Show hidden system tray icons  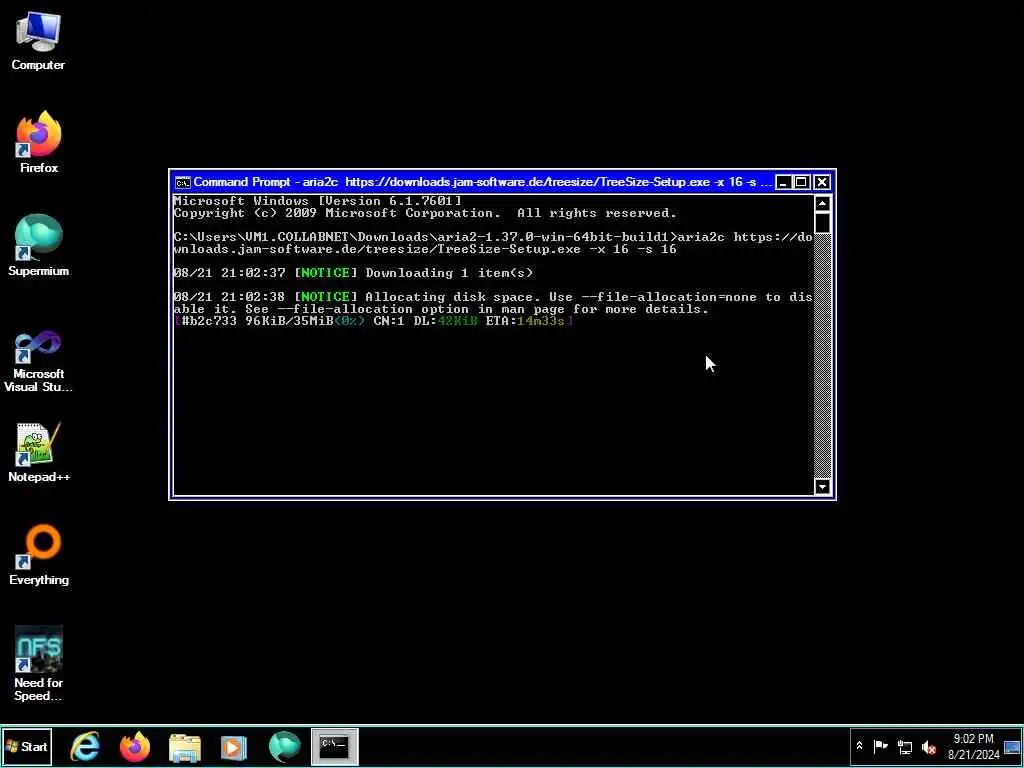(859, 746)
